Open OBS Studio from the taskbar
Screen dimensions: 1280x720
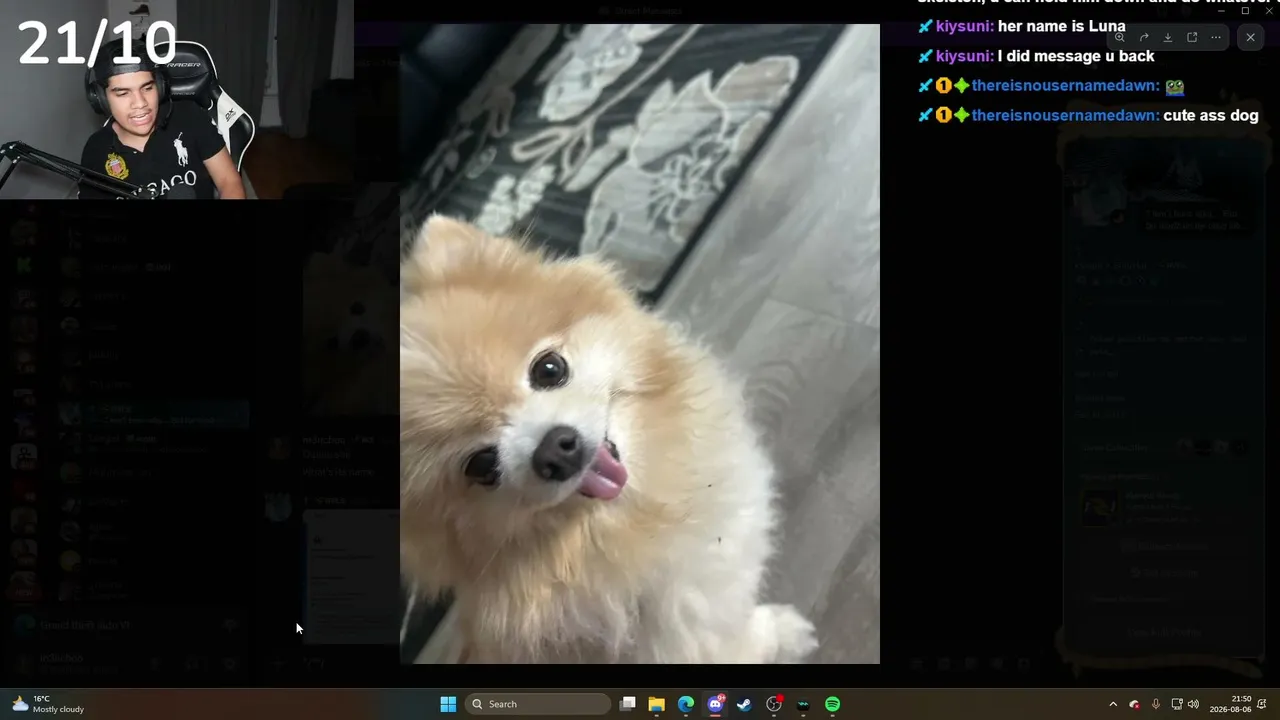774,704
